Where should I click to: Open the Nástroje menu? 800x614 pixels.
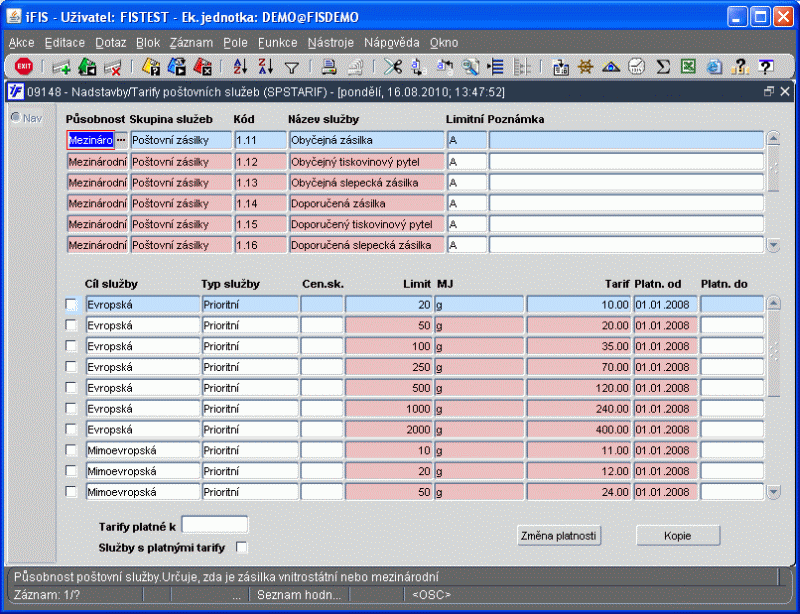click(x=330, y=43)
